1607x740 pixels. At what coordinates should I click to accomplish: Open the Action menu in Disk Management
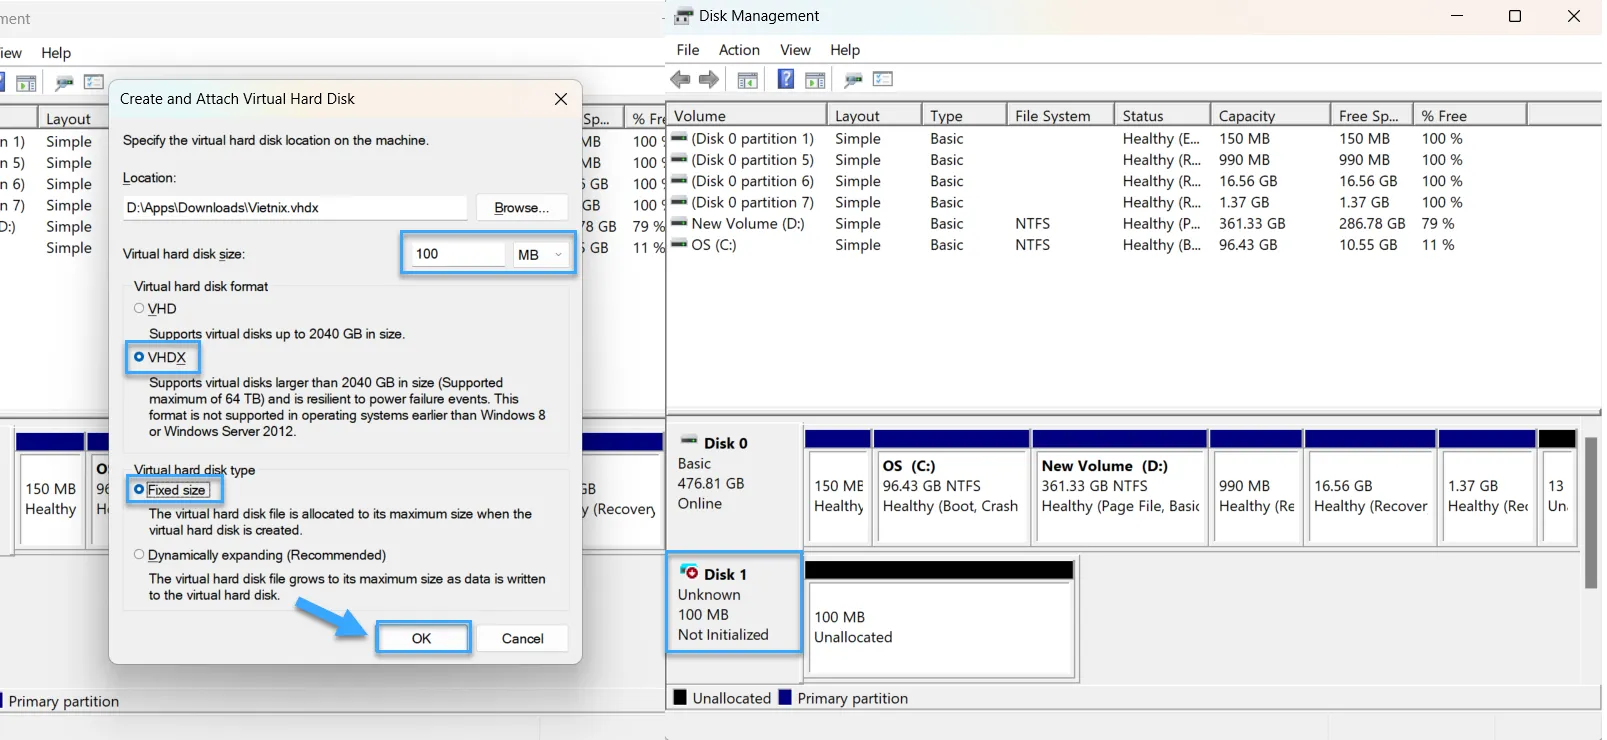click(739, 50)
